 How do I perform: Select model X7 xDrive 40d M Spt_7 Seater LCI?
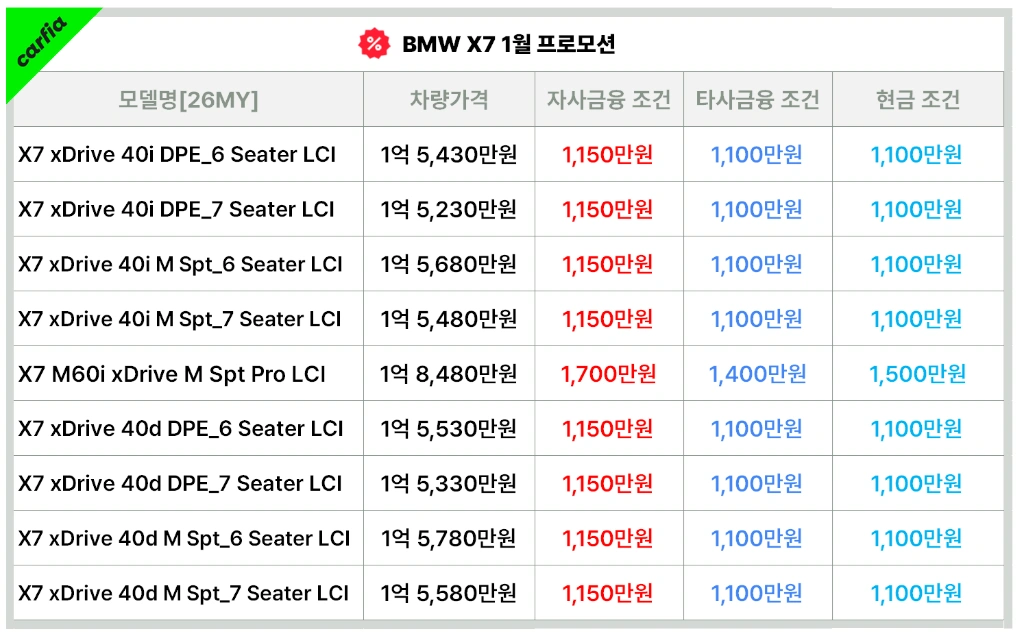coord(184,593)
